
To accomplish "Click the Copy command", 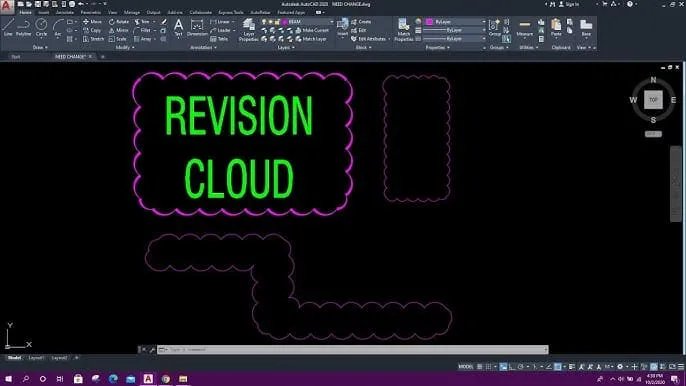I will pyautogui.click(x=92, y=30).
